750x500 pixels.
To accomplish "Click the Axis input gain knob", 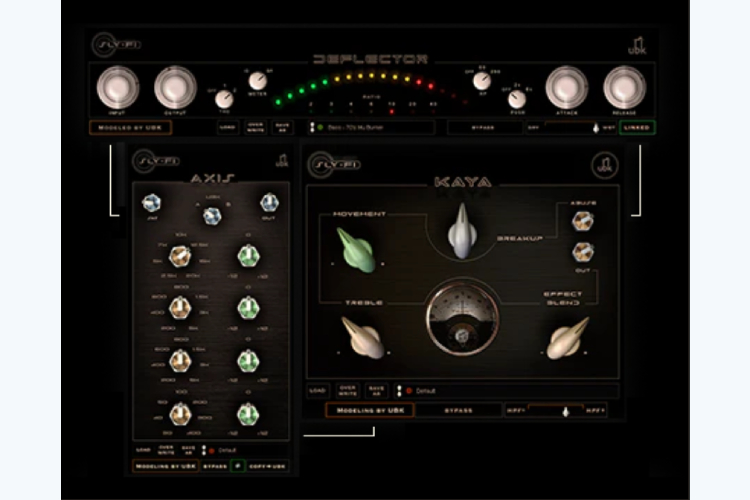I will pos(152,203).
